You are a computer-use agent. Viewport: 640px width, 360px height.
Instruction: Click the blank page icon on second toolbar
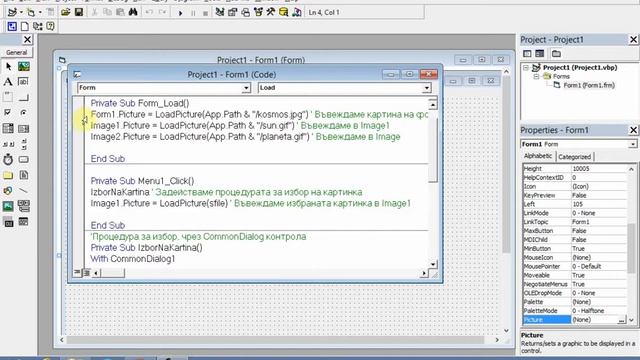(24, 27)
